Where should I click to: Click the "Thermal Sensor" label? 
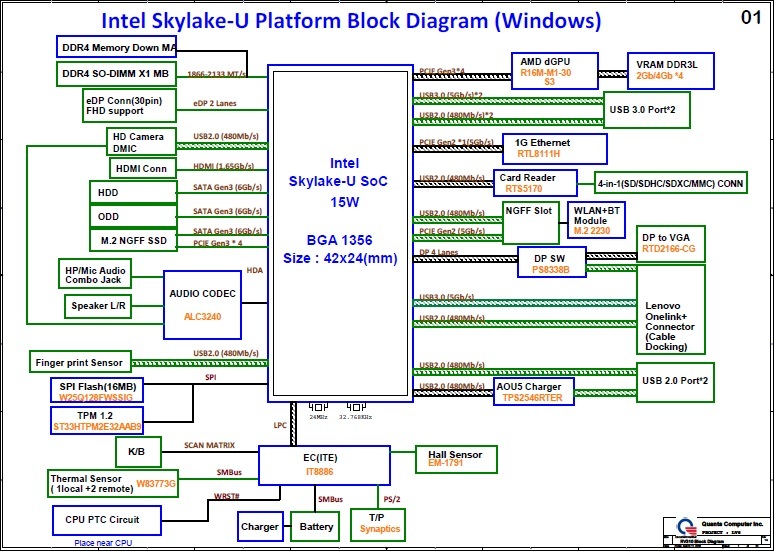point(86,479)
